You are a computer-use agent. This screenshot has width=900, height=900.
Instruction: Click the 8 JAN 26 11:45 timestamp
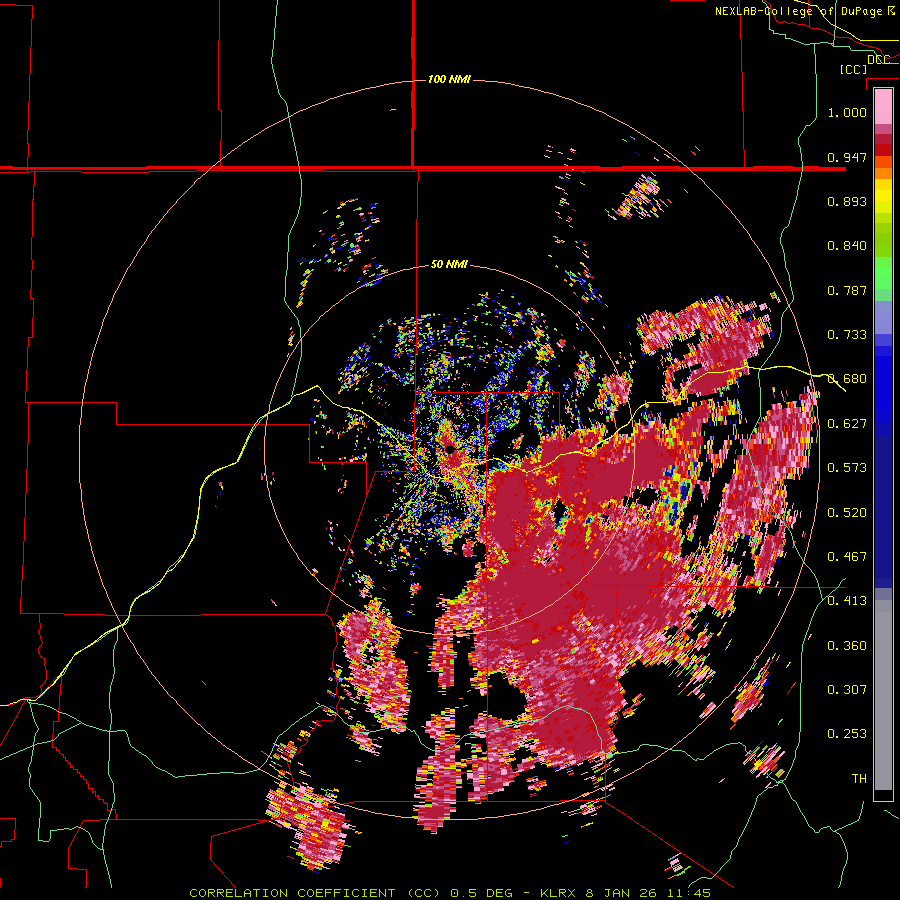648,893
